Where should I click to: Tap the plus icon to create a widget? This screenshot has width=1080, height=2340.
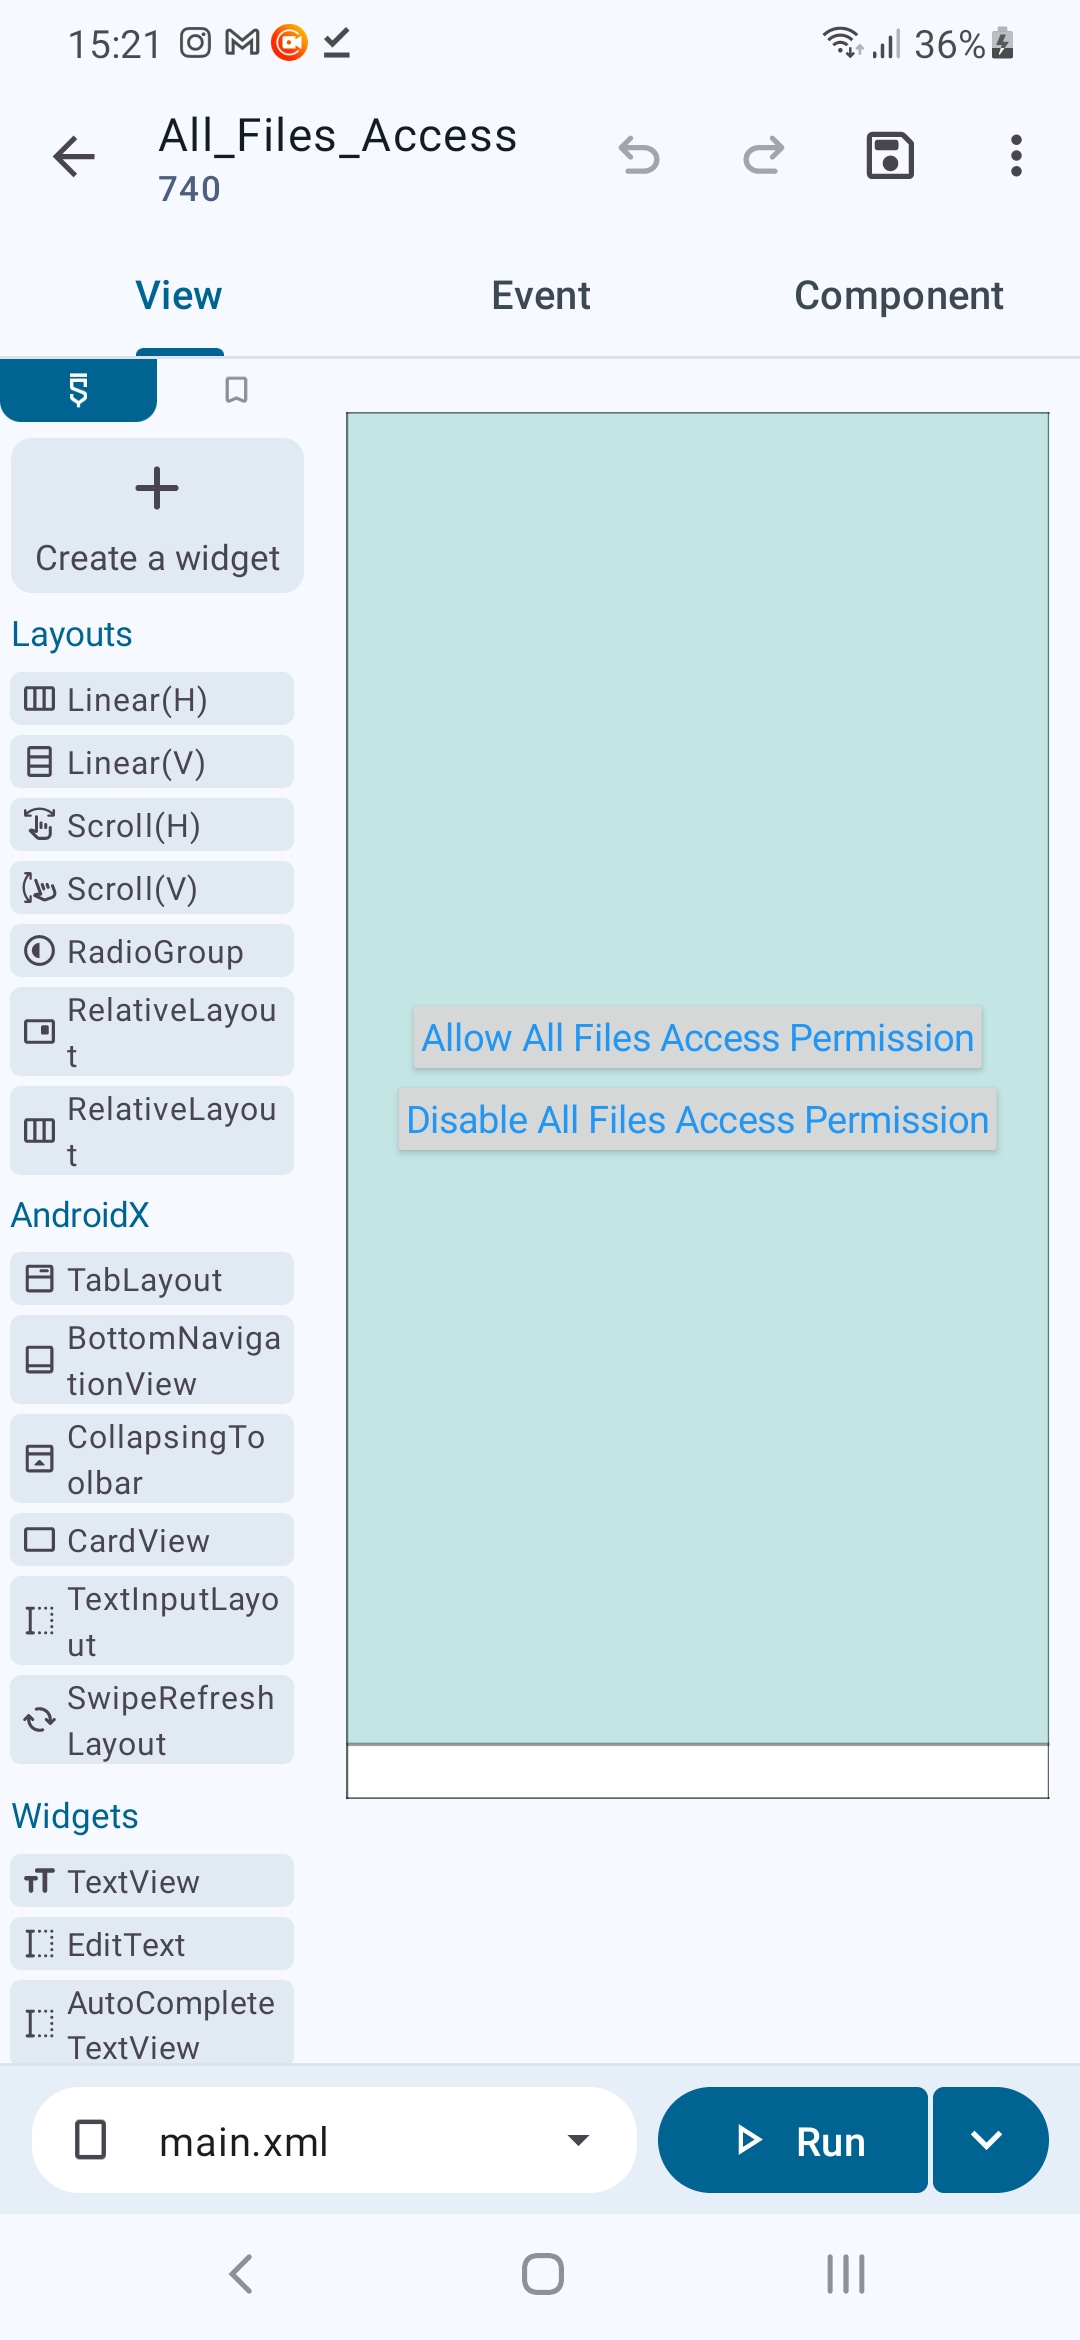[157, 488]
